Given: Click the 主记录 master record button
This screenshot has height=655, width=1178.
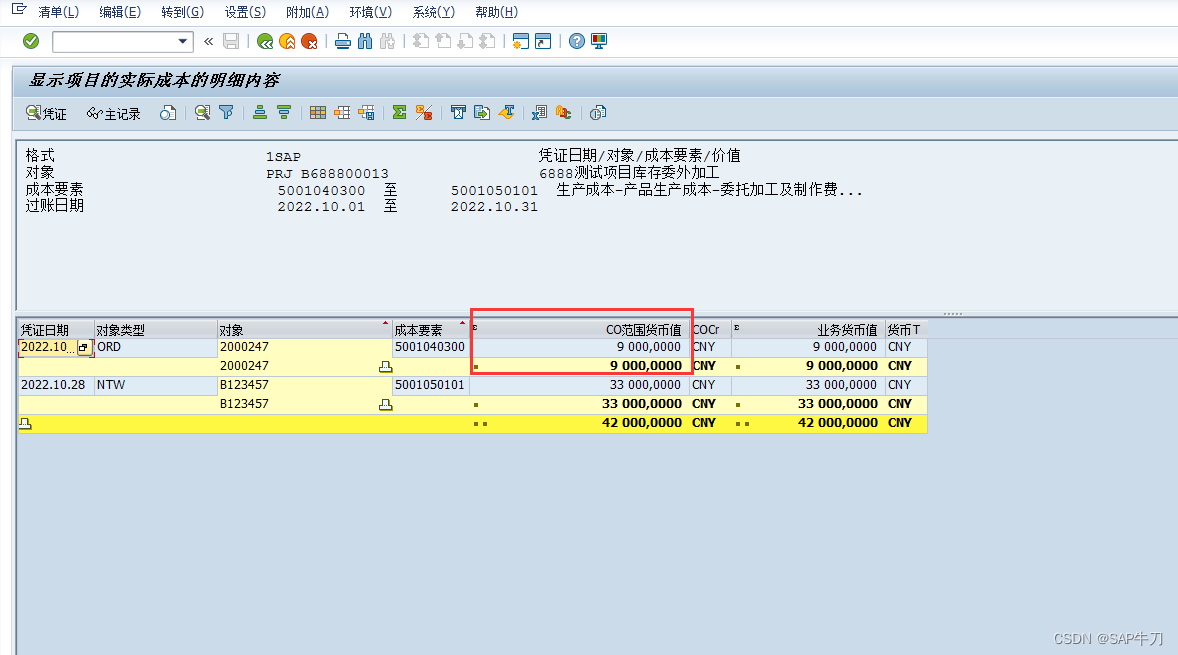Looking at the screenshot, I should pos(113,113).
